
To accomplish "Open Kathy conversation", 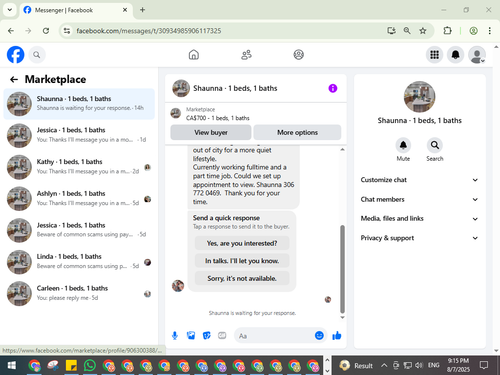I will (x=79, y=167).
